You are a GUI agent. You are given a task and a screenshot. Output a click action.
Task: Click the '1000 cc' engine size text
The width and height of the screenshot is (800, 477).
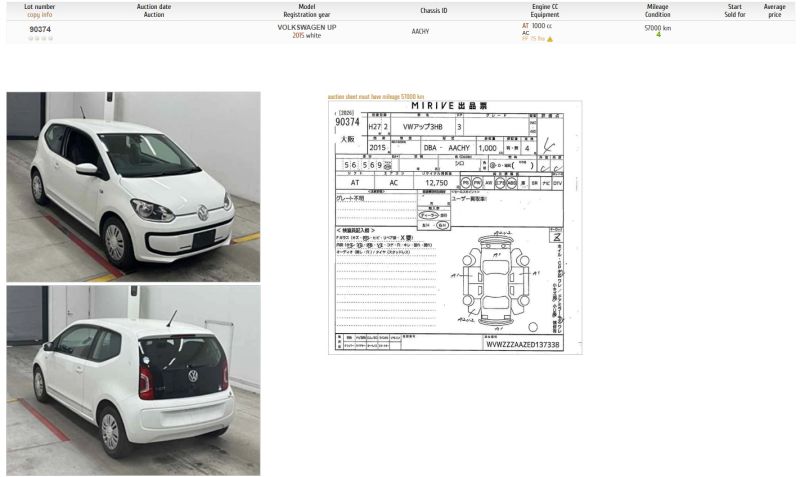click(542, 26)
